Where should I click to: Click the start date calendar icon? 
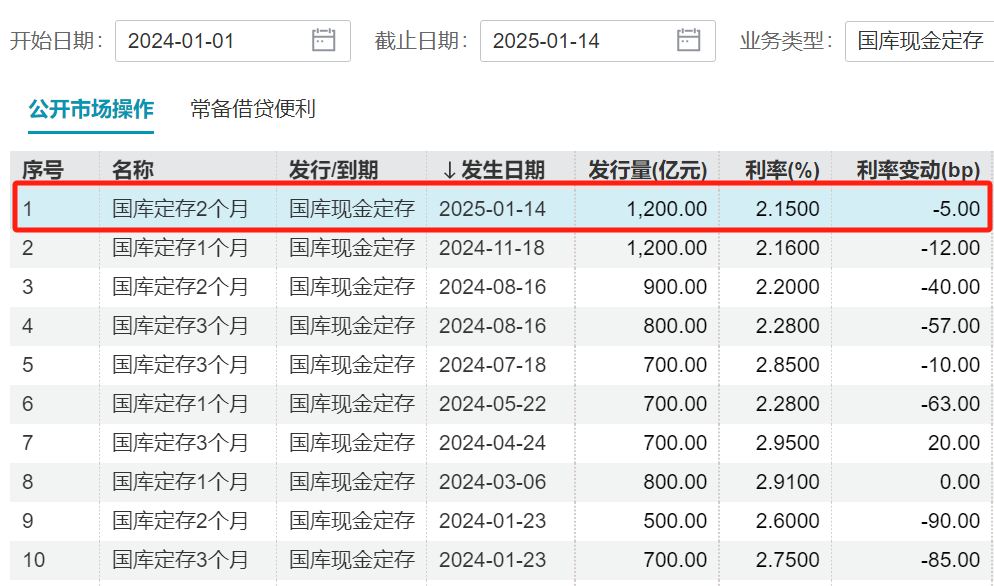click(323, 40)
